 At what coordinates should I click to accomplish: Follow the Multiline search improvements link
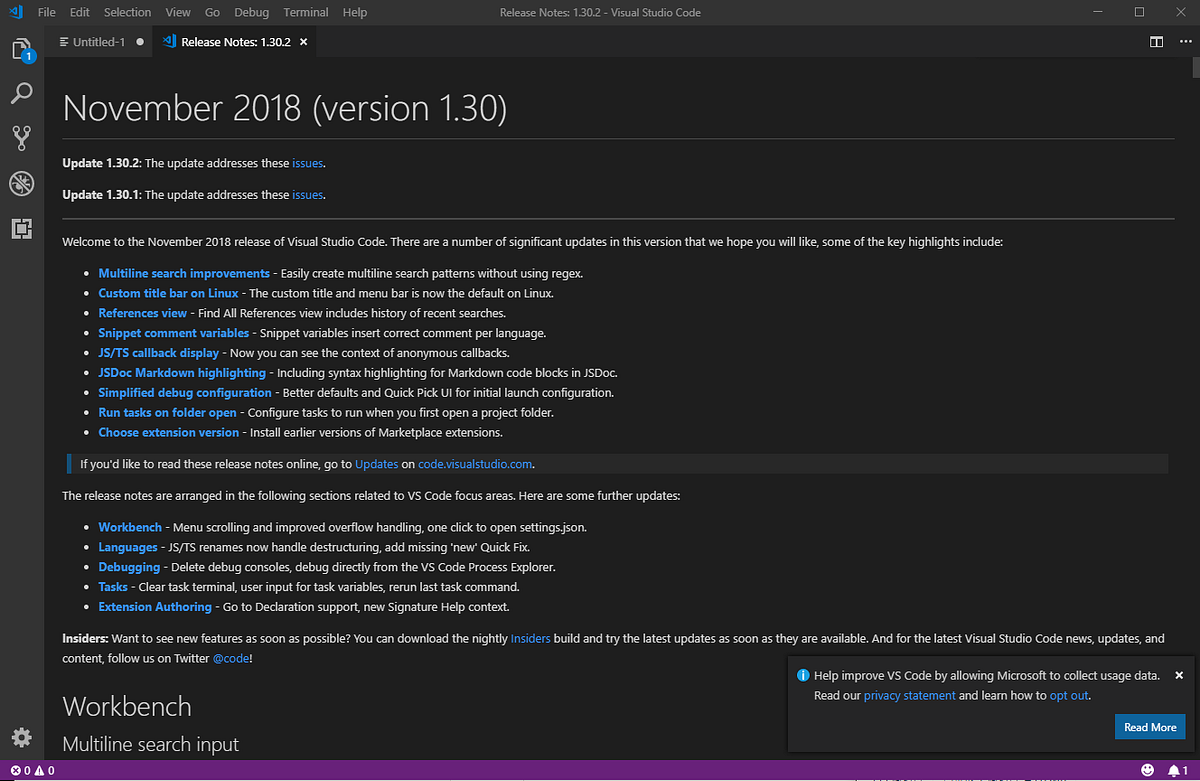(184, 273)
